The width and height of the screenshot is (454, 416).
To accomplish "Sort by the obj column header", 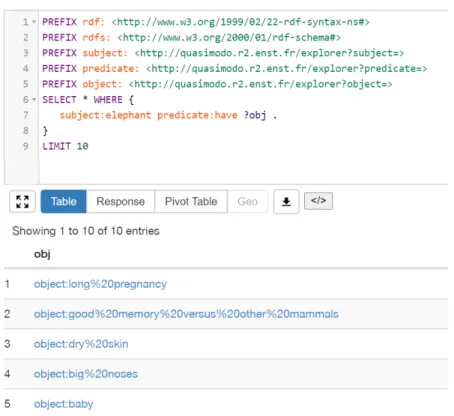I will [x=42, y=254].
